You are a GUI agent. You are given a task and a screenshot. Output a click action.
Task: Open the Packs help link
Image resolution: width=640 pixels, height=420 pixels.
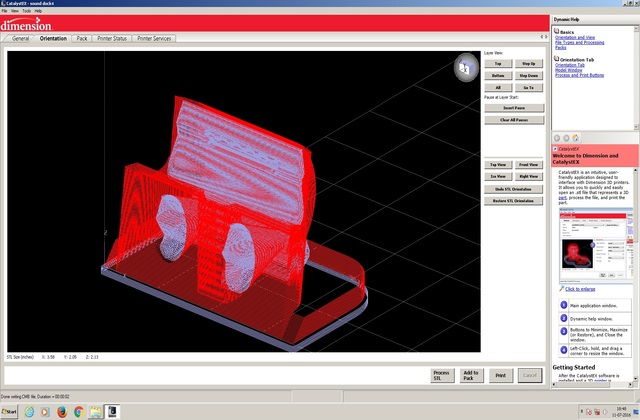[560, 47]
